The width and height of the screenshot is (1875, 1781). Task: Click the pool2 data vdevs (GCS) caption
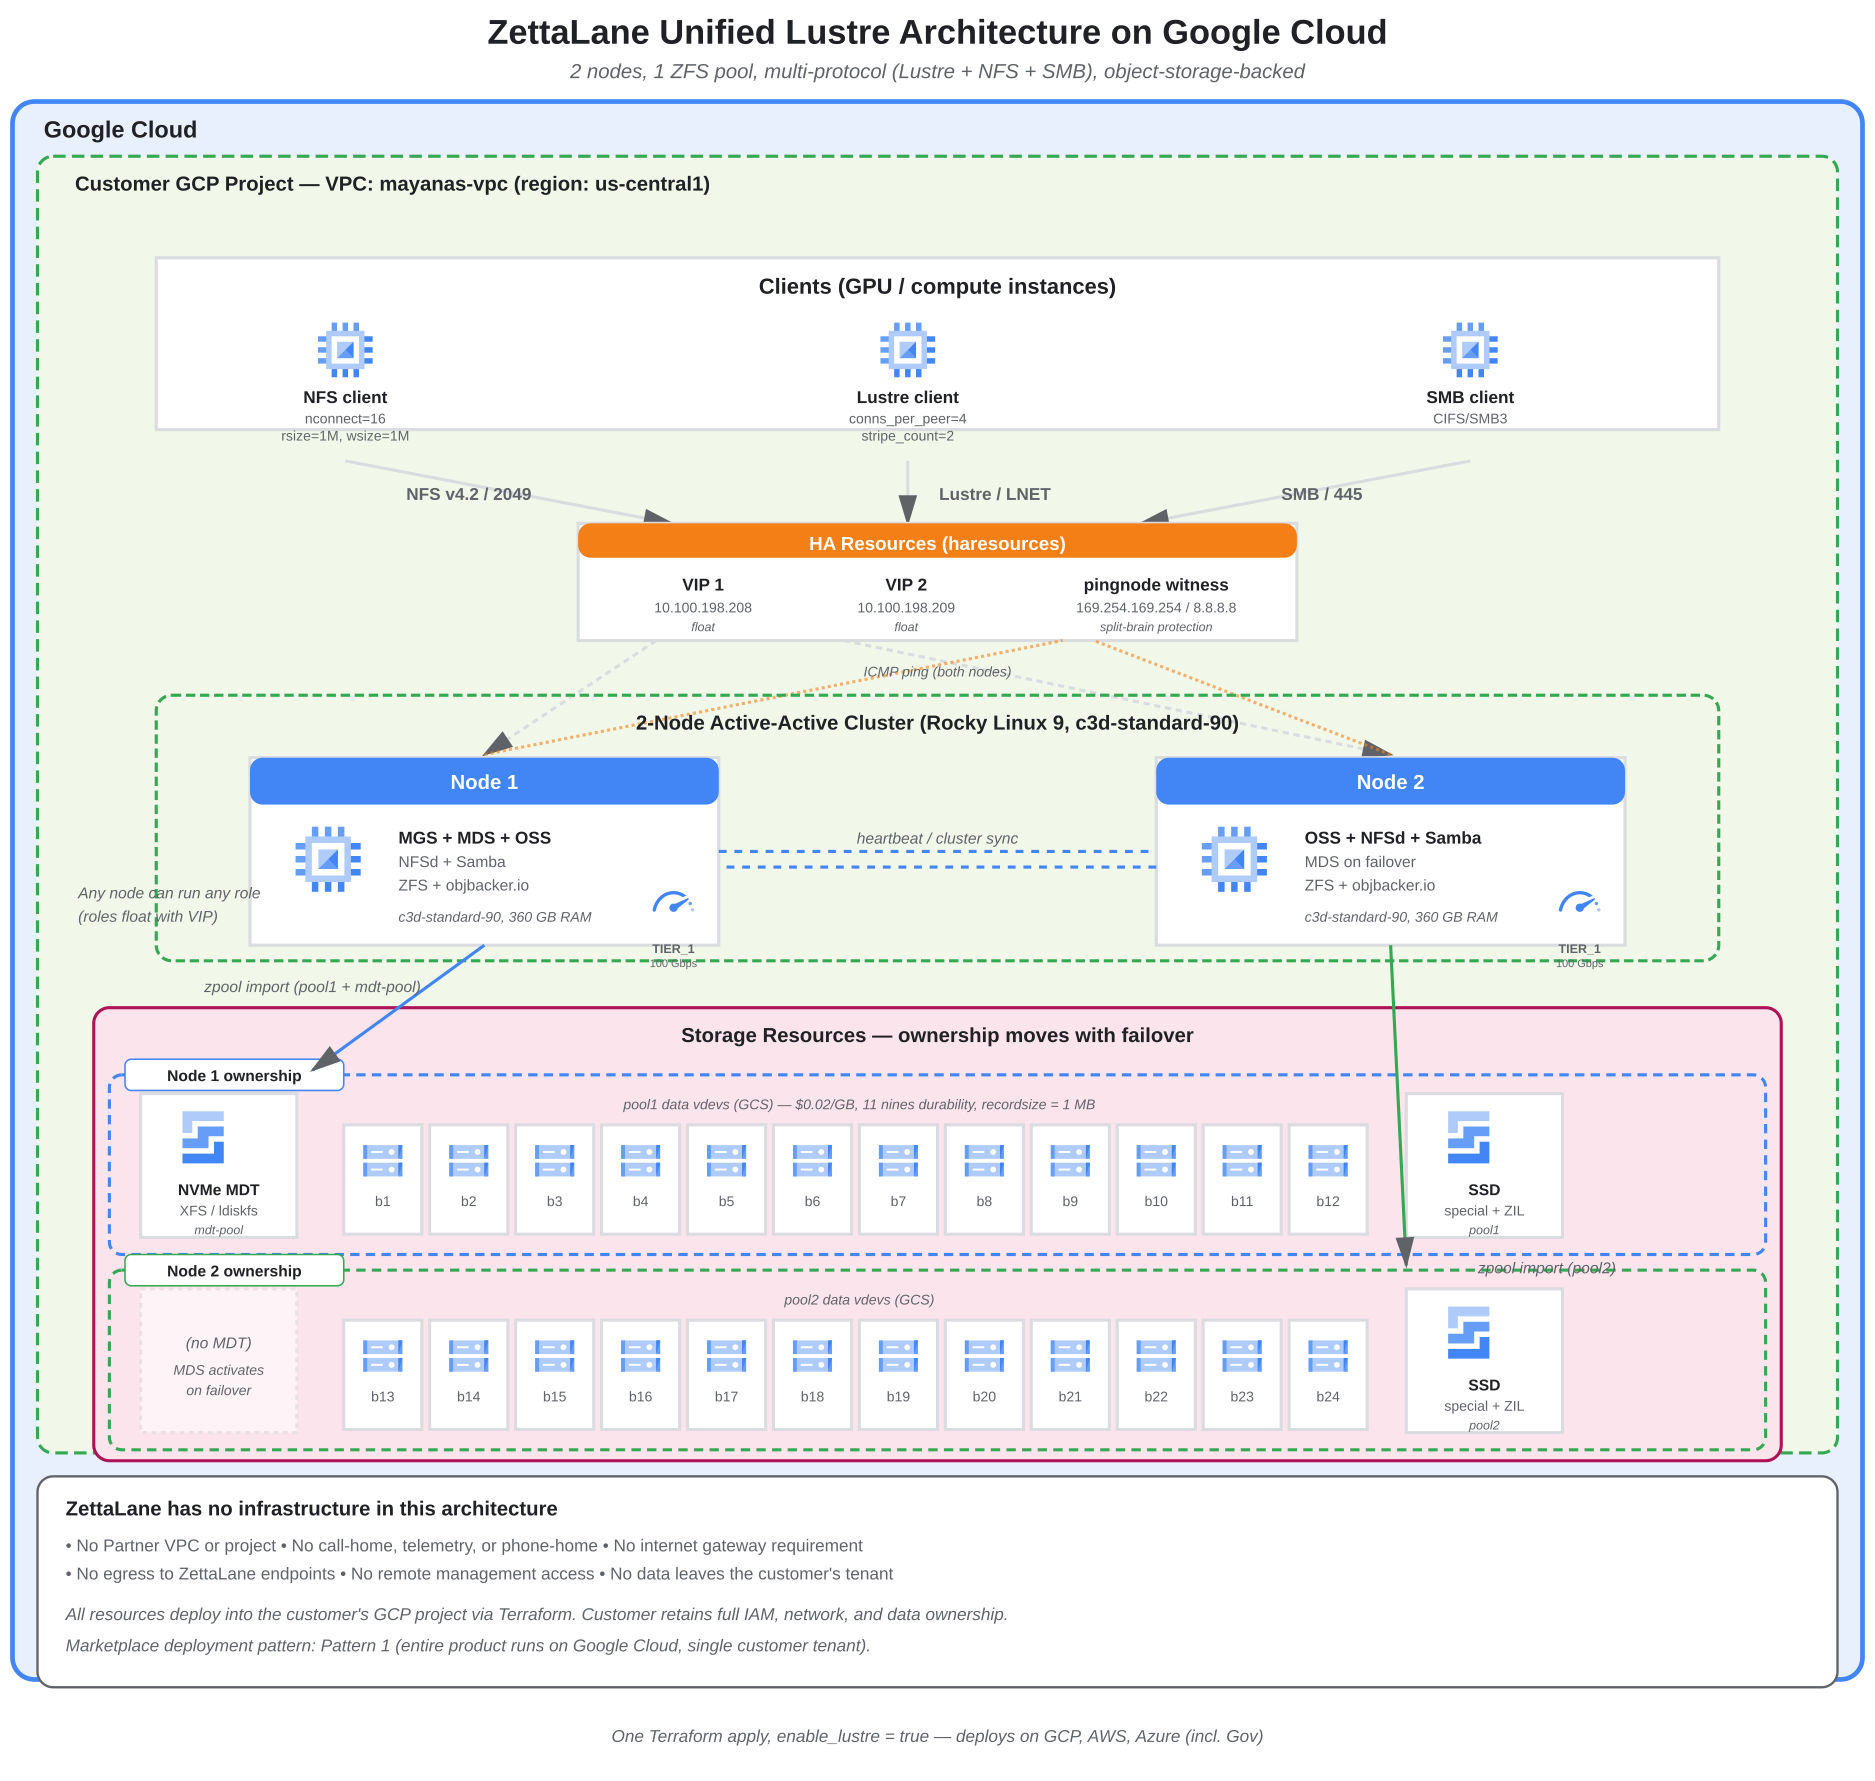click(859, 1300)
